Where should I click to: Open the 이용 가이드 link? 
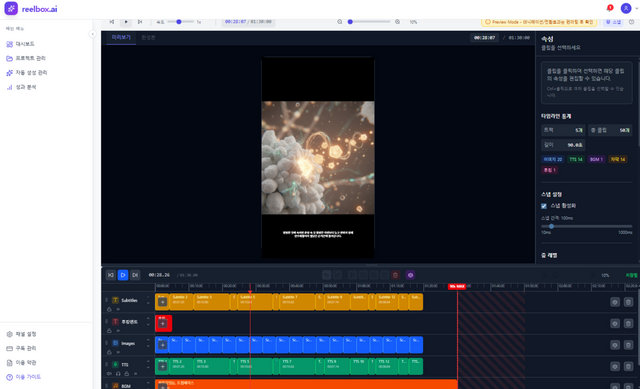[x=24, y=377]
